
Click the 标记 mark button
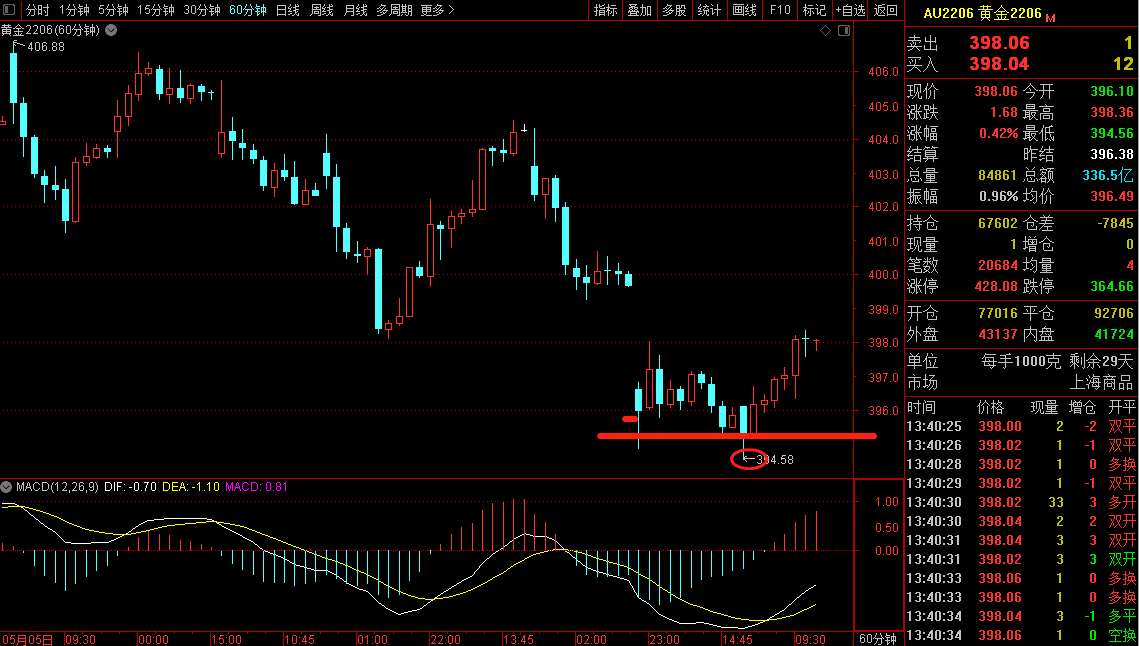(x=814, y=10)
